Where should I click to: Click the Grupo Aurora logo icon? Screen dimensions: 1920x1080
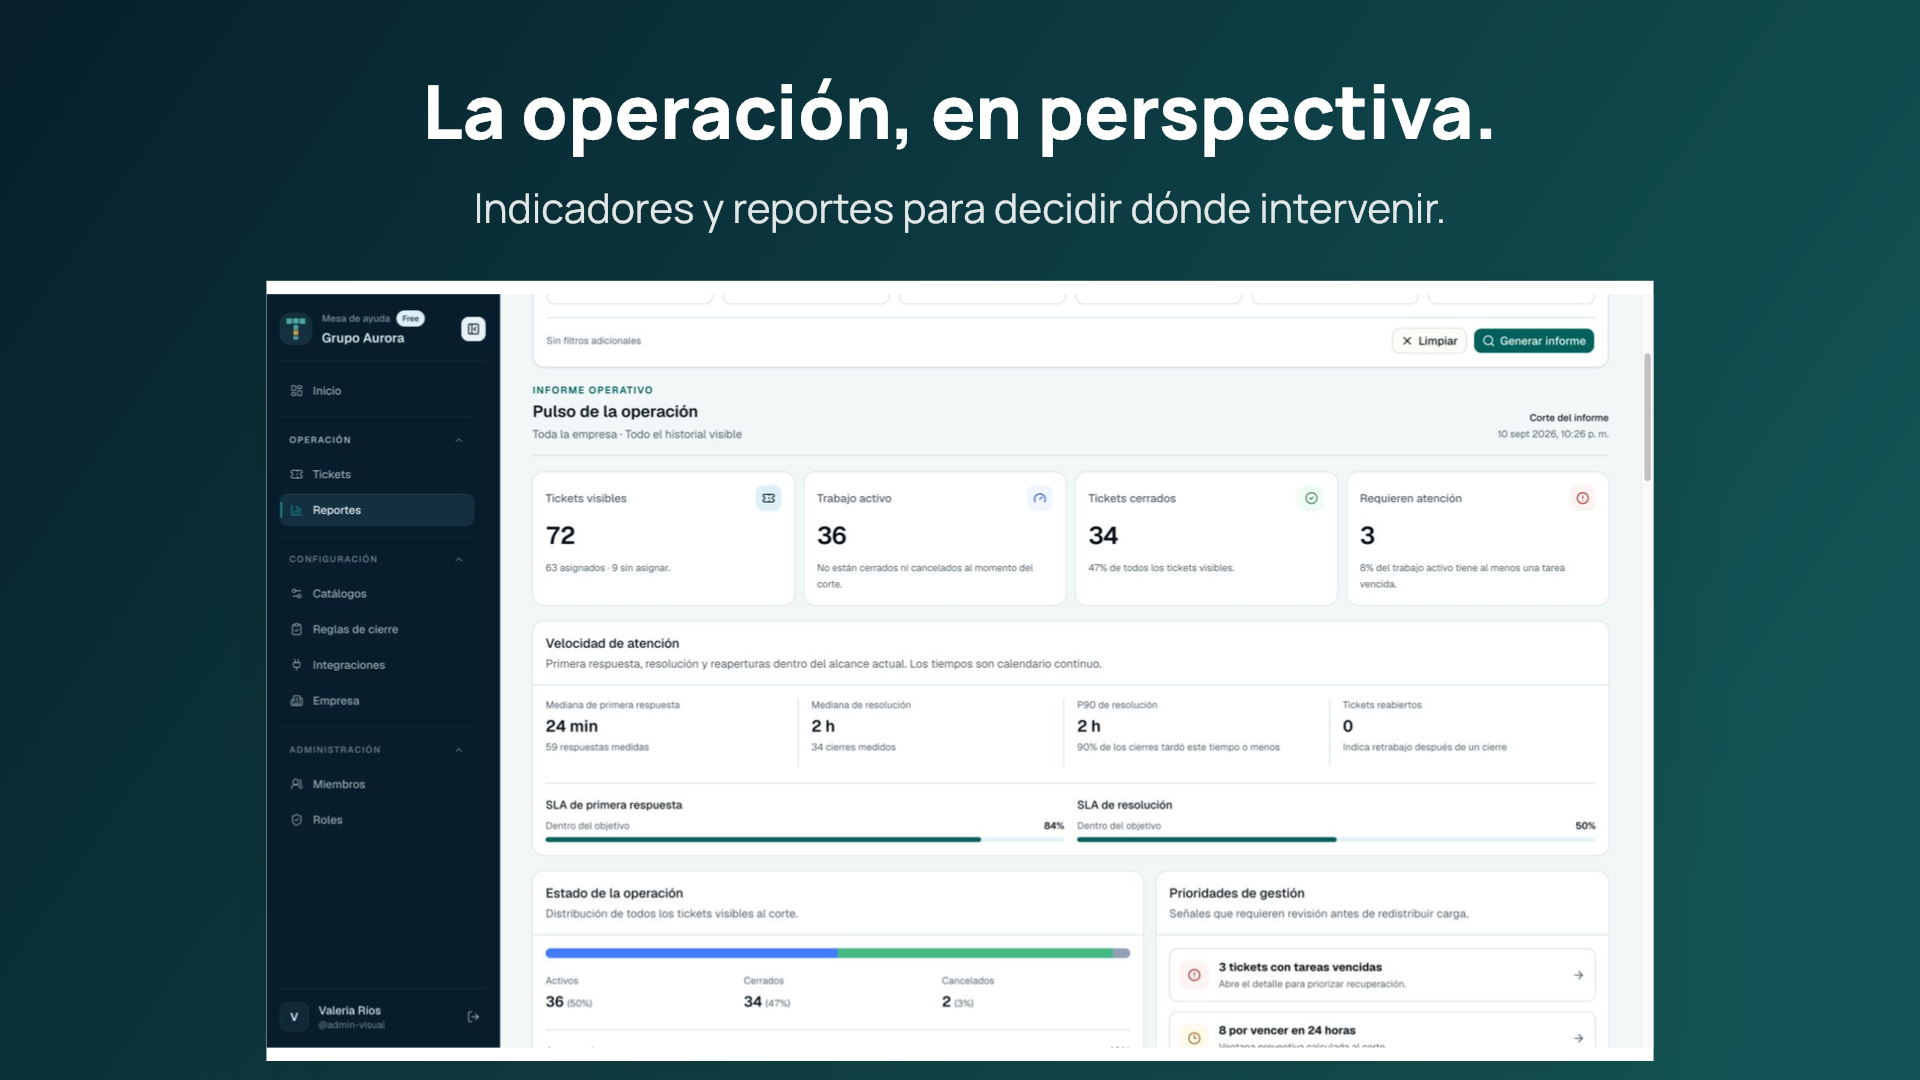tap(295, 328)
